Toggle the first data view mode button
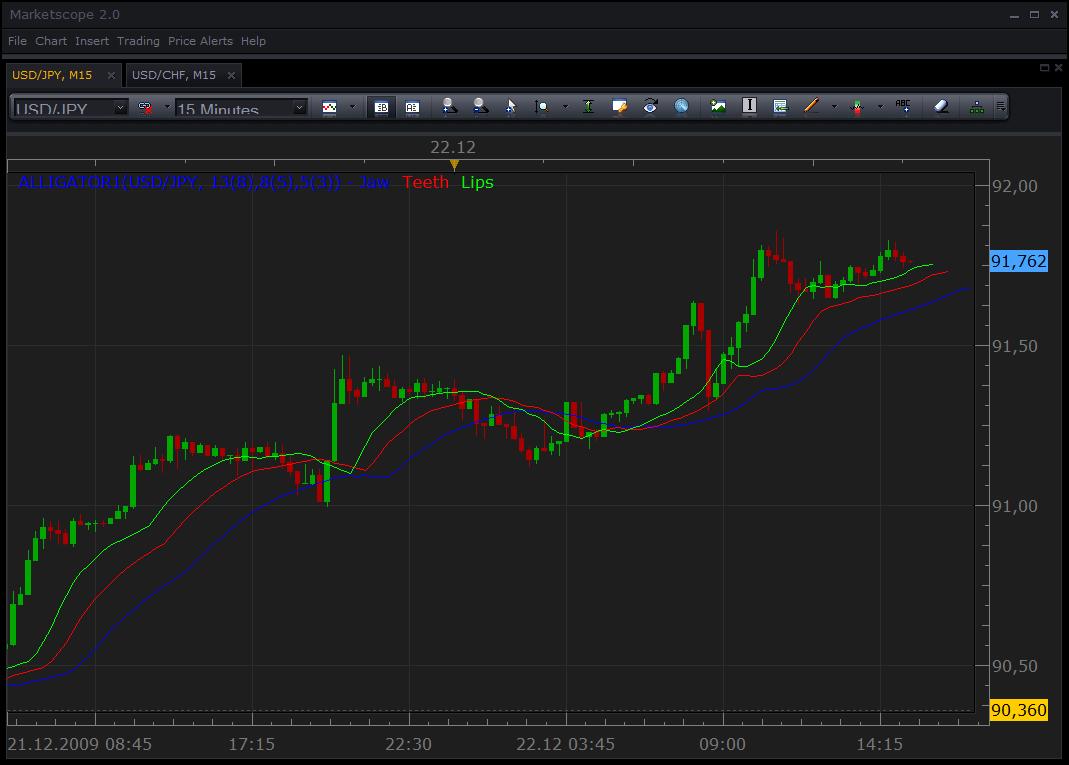Viewport: 1069px width, 765px height. [x=381, y=107]
